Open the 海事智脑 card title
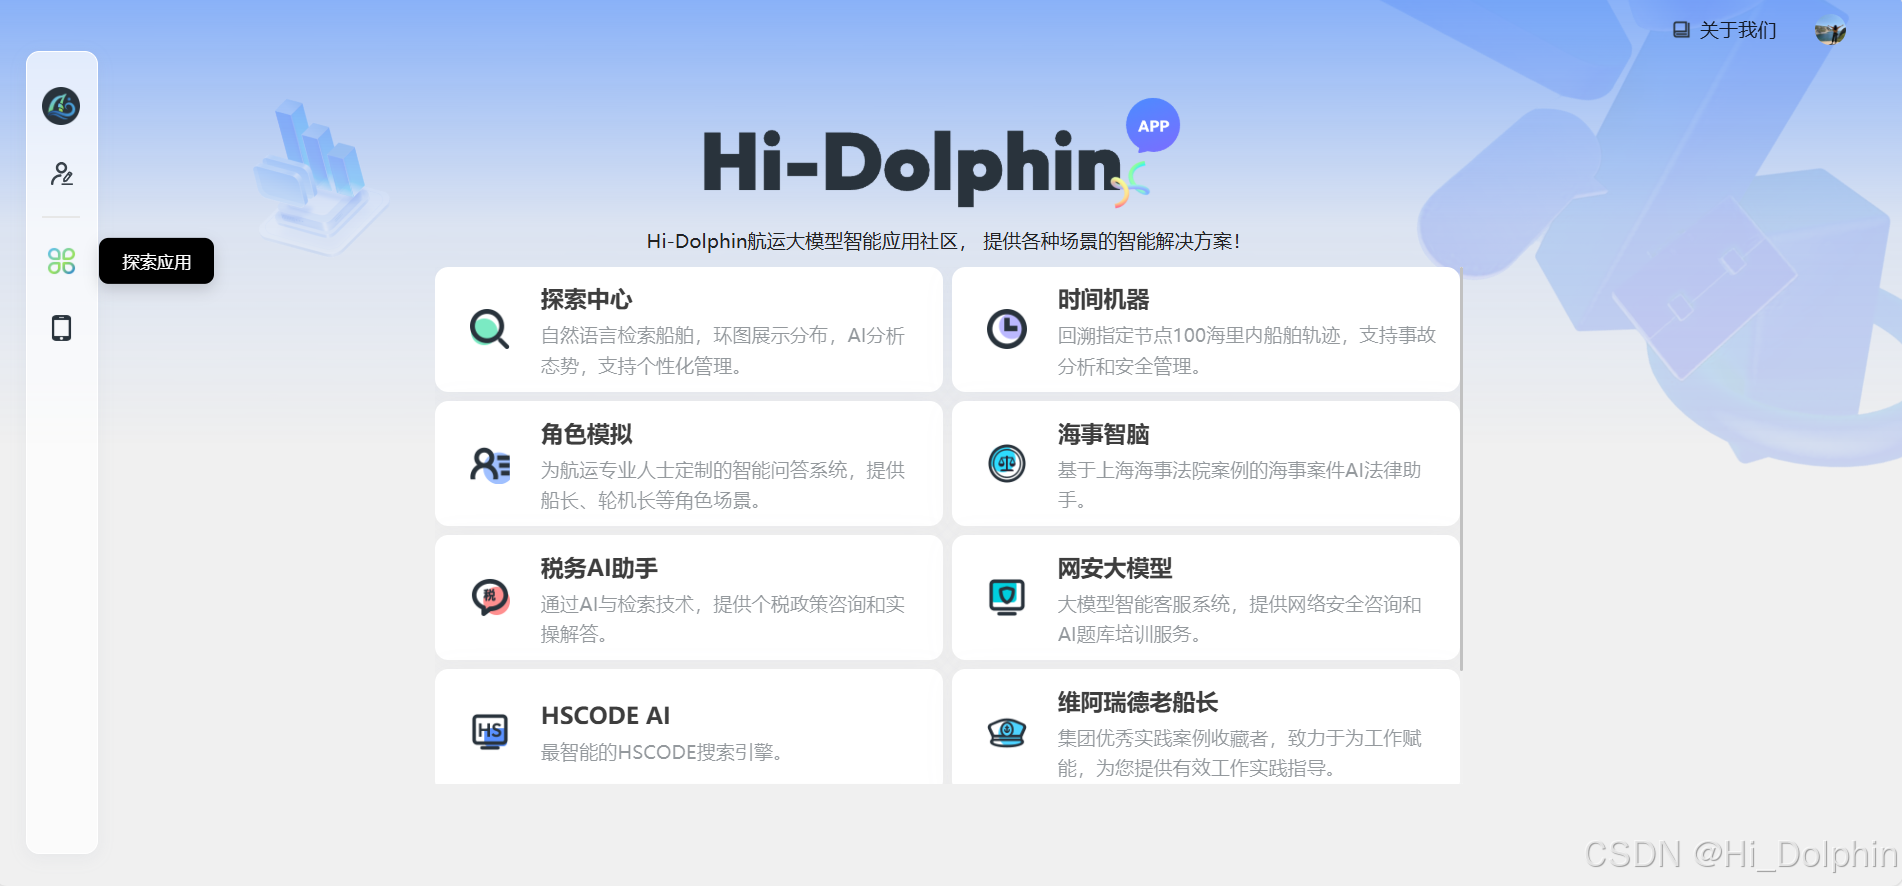The height and width of the screenshot is (886, 1902). point(1104,434)
